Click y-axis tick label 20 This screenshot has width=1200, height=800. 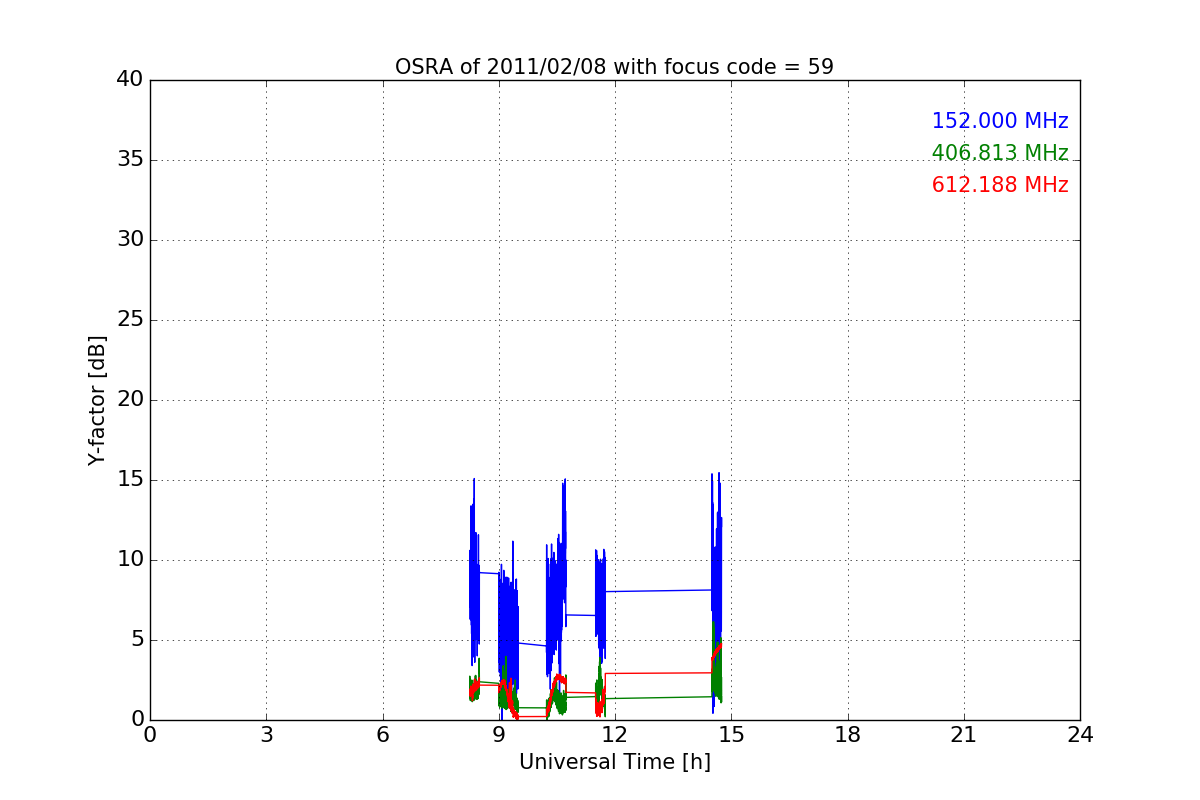(x=129, y=400)
